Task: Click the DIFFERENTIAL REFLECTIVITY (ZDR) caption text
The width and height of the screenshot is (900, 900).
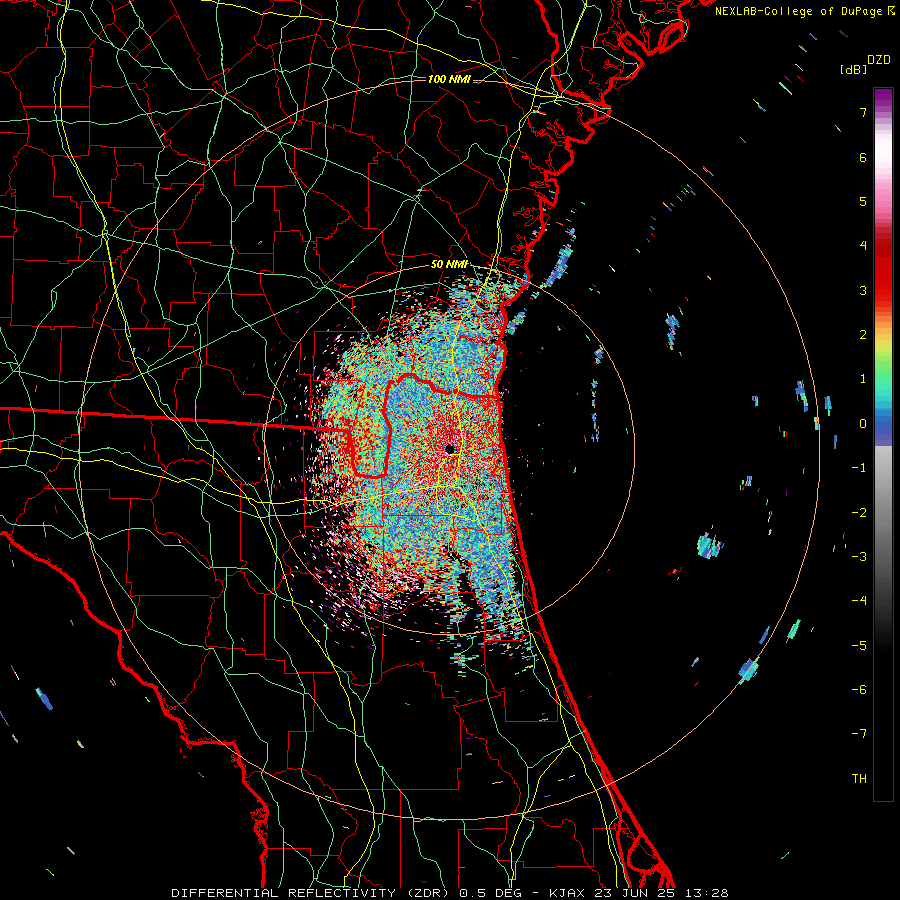Action: pos(312,893)
